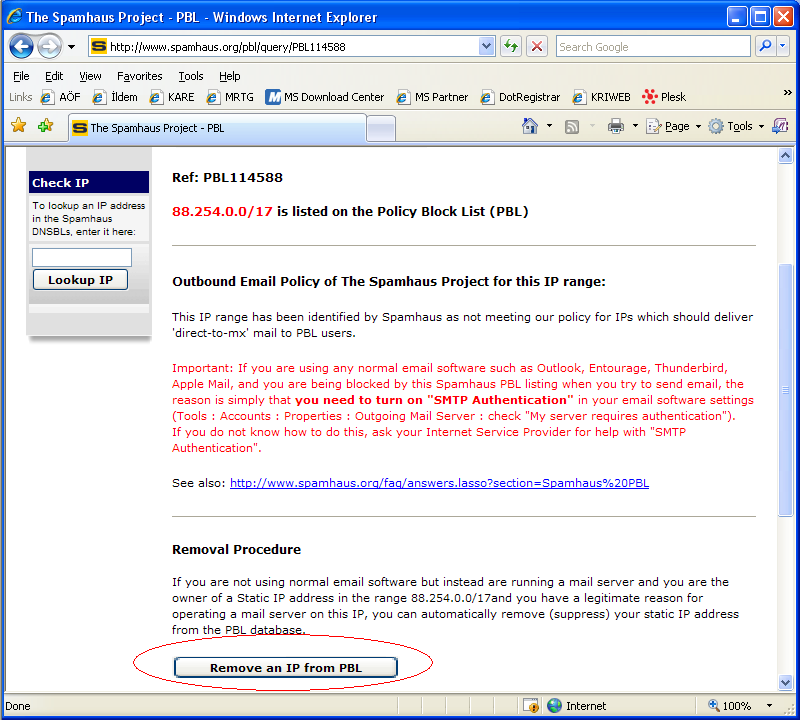
Task: Click the page scrollbar up arrow
Action: [x=785, y=156]
